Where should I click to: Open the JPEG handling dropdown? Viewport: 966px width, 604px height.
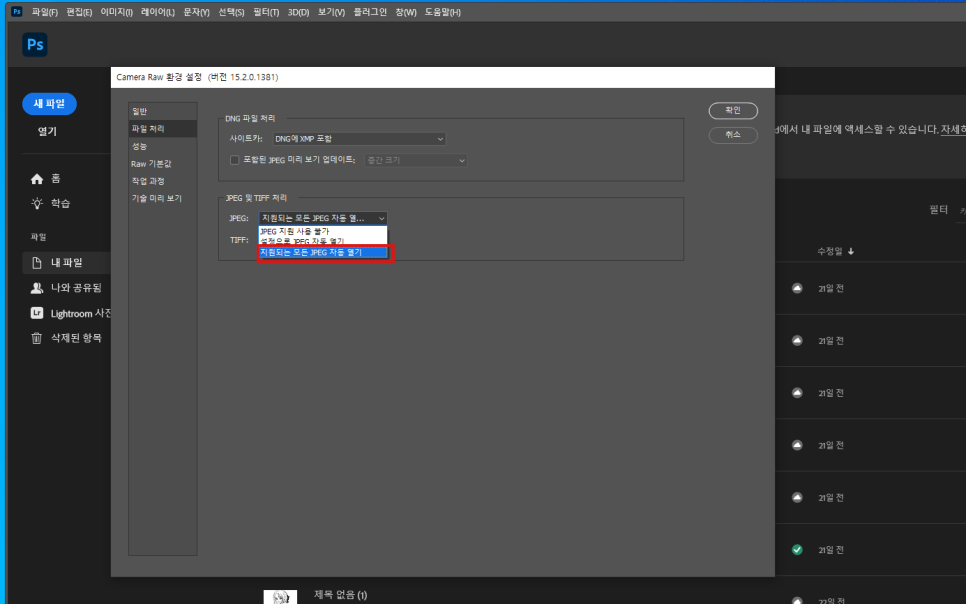[323, 218]
